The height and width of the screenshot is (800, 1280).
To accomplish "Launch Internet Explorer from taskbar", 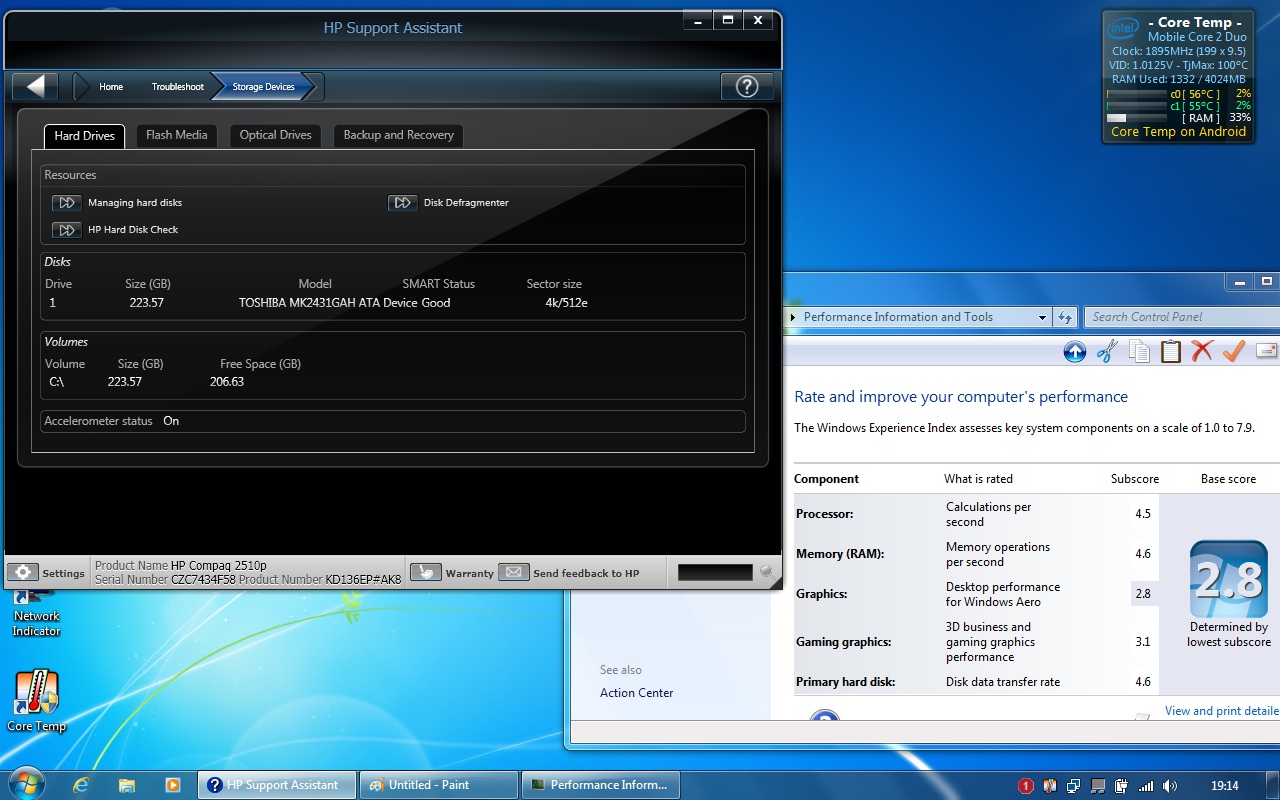I will click(x=81, y=785).
